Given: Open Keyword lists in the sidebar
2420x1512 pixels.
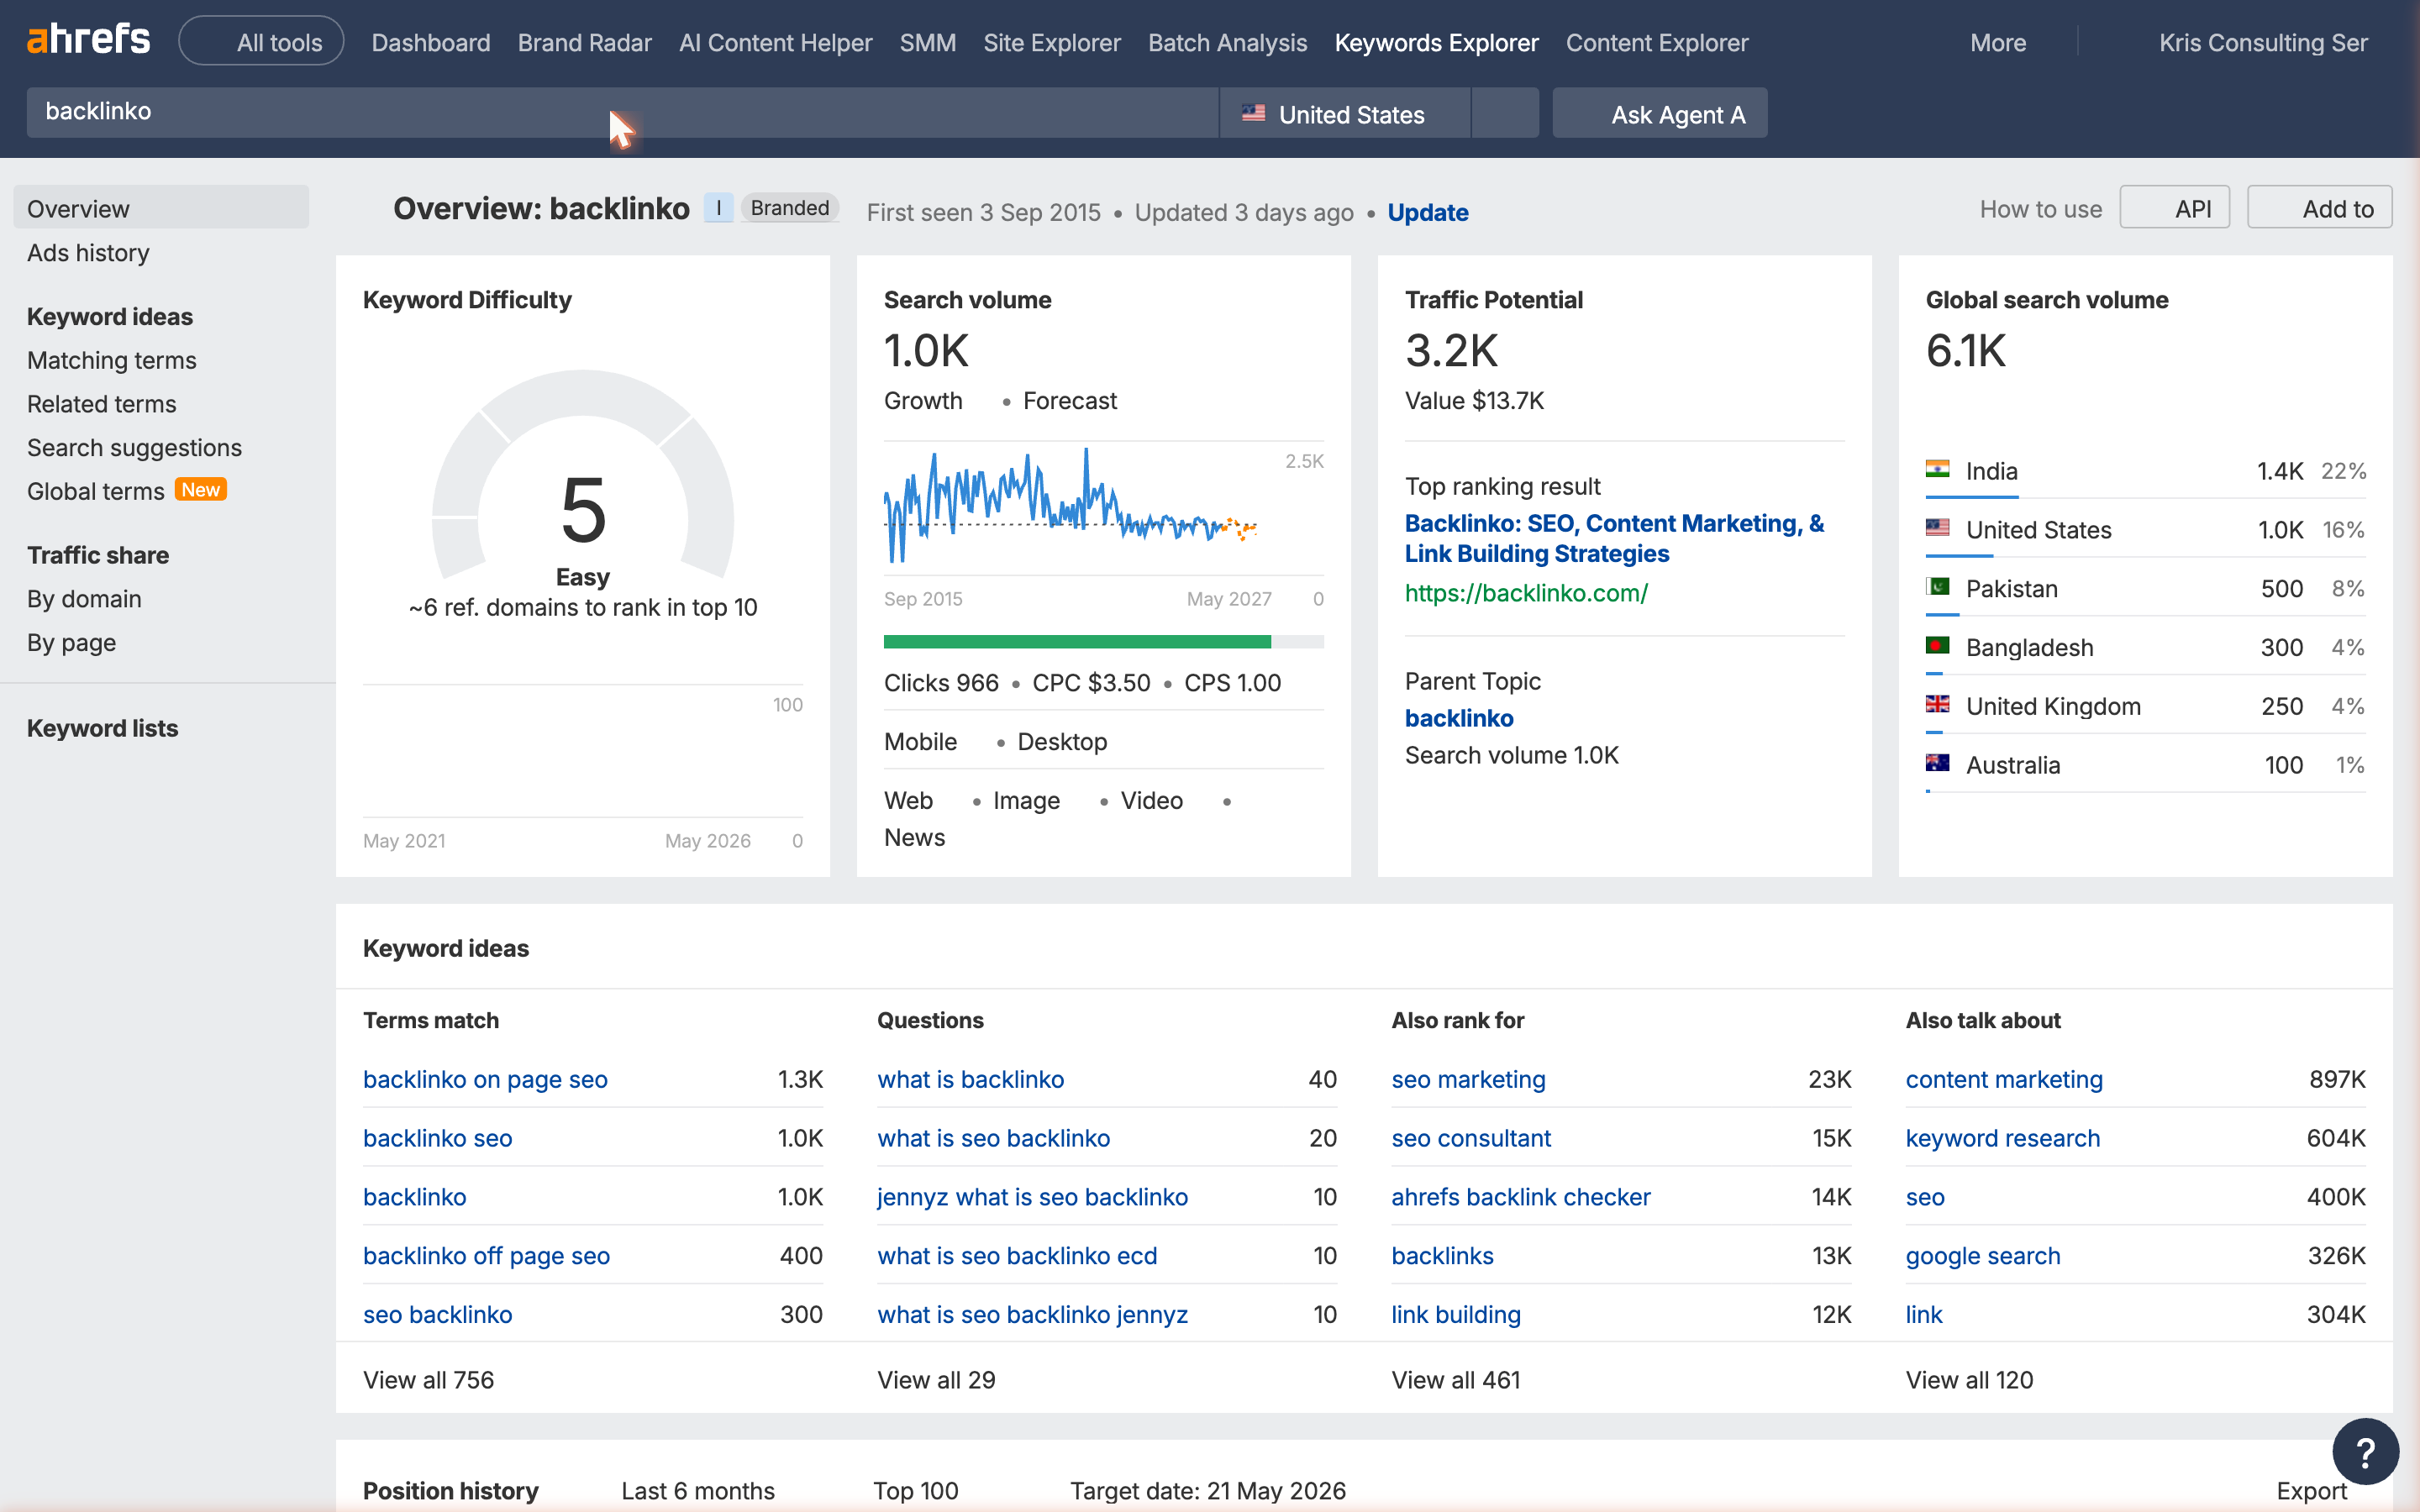Looking at the screenshot, I should pos(102,728).
